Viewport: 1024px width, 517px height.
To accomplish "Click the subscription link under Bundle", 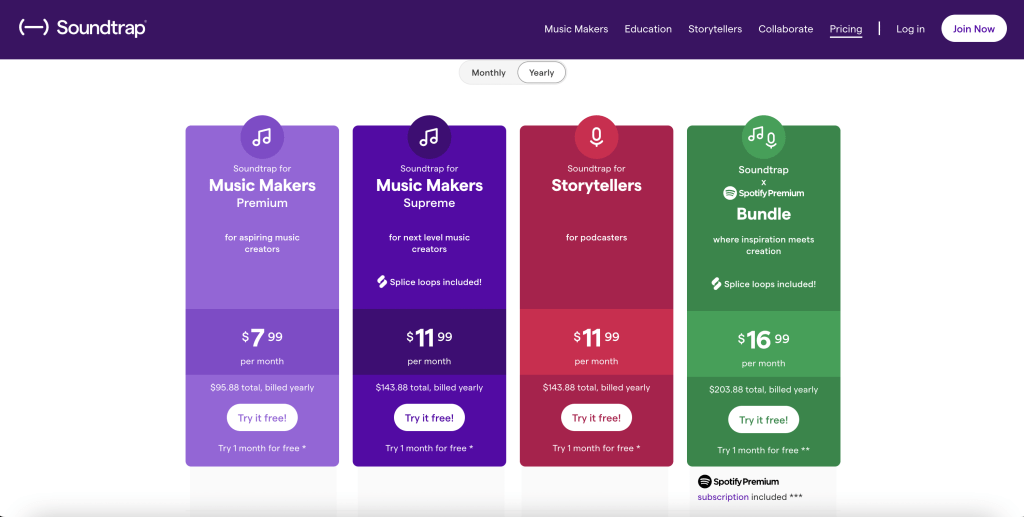I will click(723, 497).
